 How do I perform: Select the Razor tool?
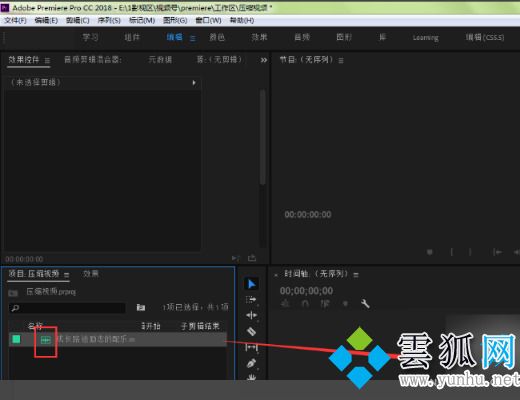[251, 331]
